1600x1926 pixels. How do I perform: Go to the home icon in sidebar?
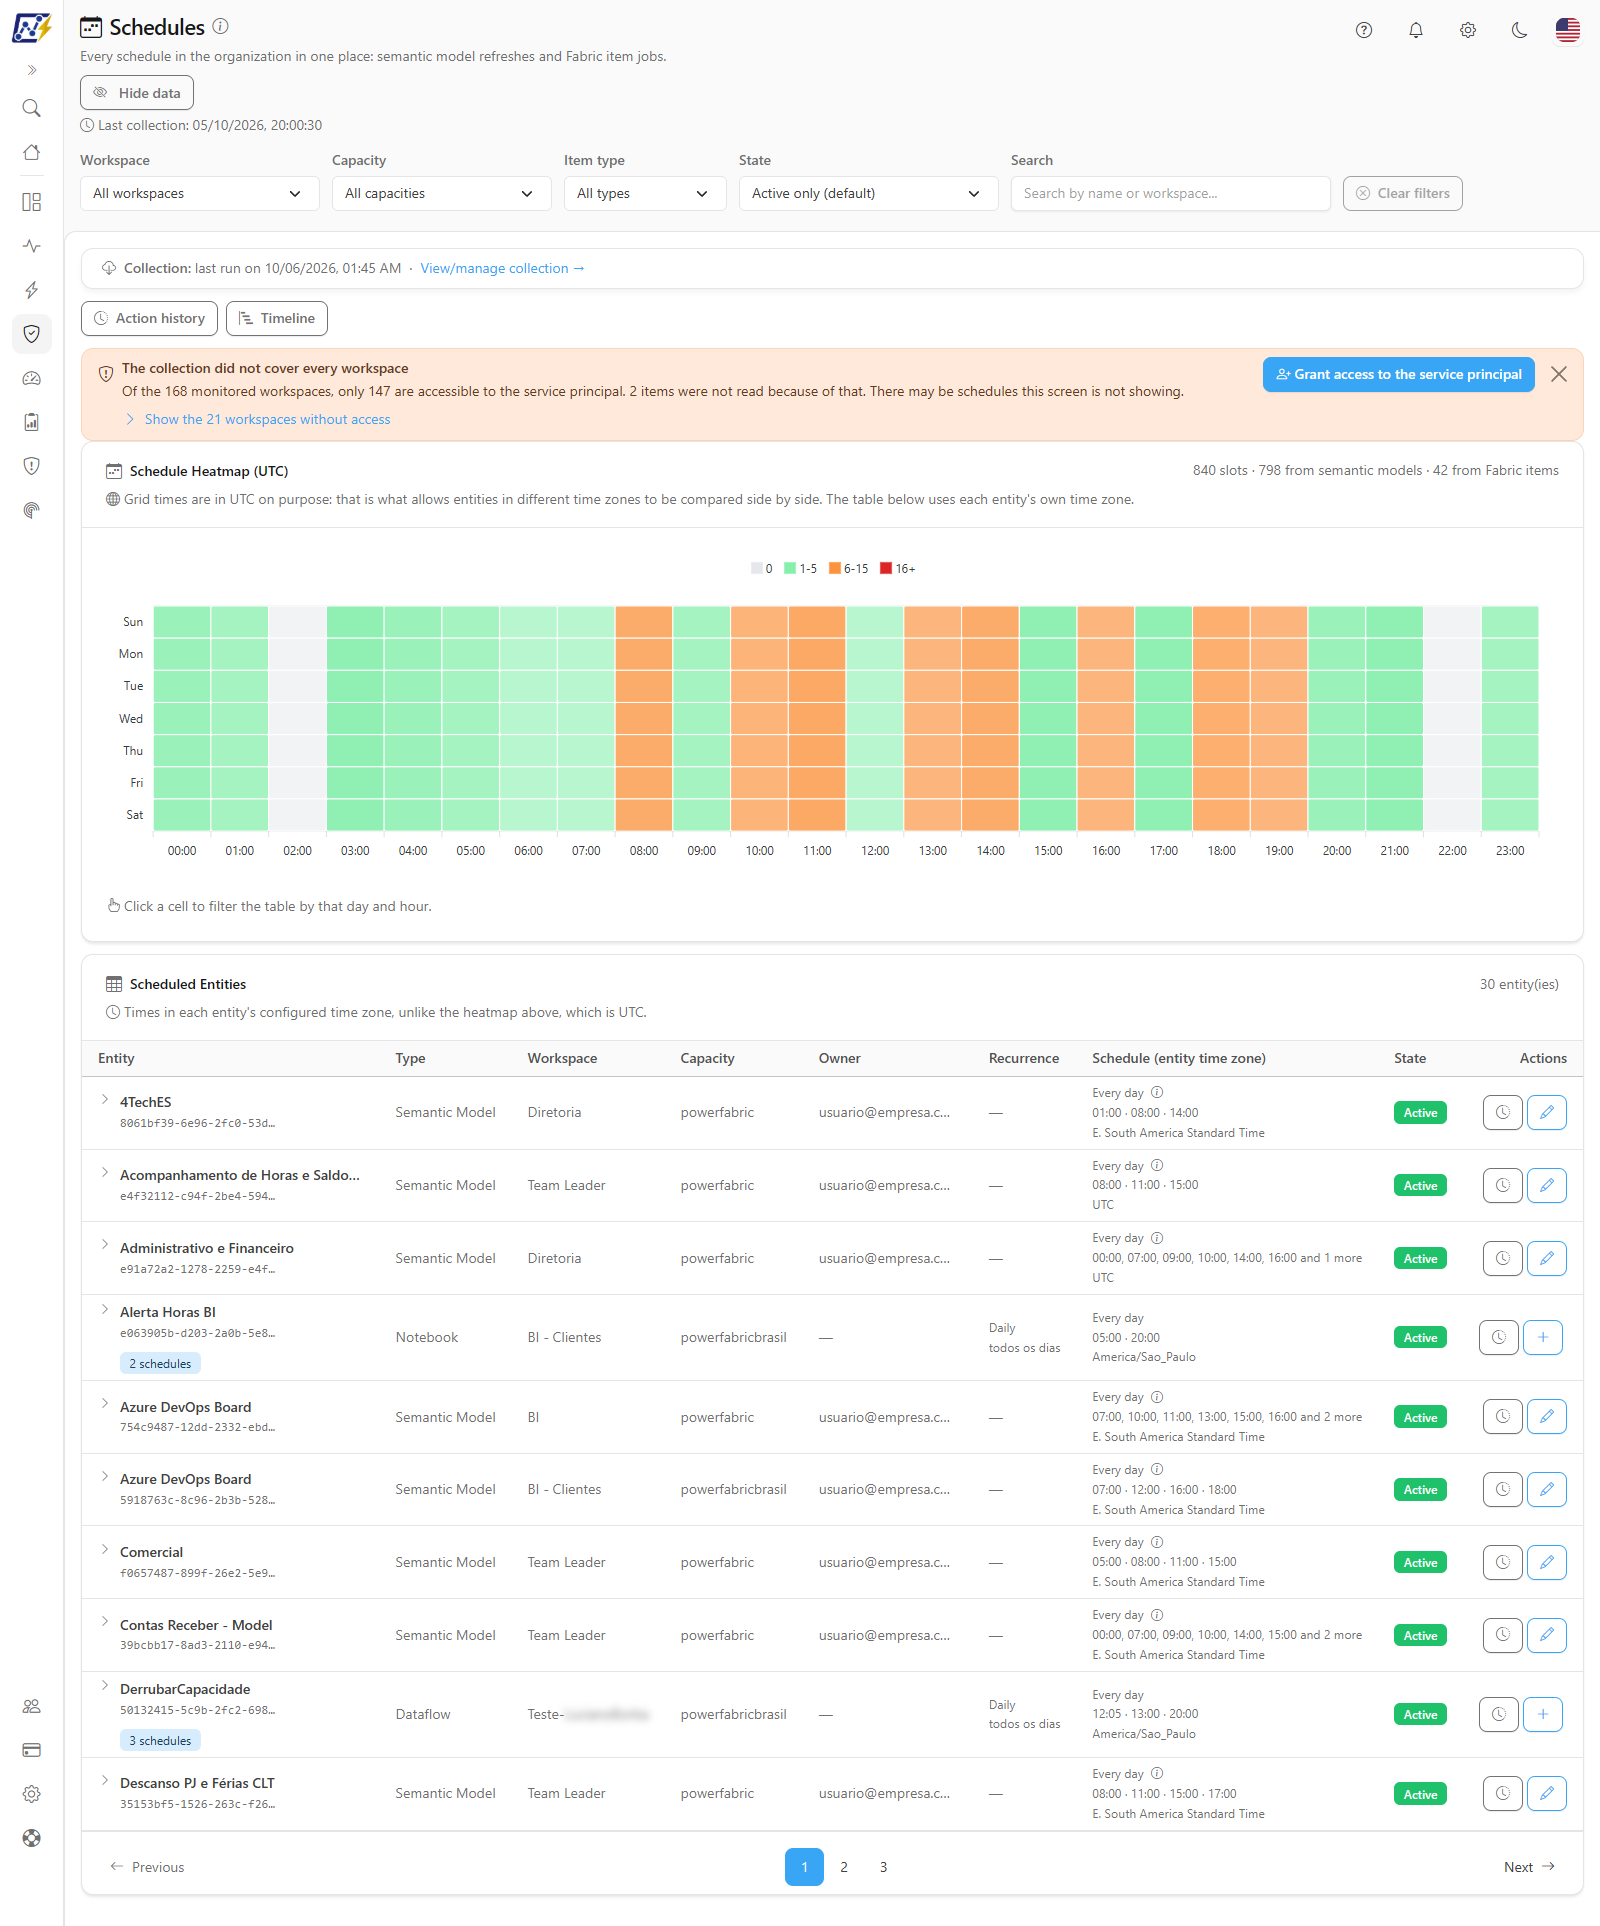coord(31,152)
